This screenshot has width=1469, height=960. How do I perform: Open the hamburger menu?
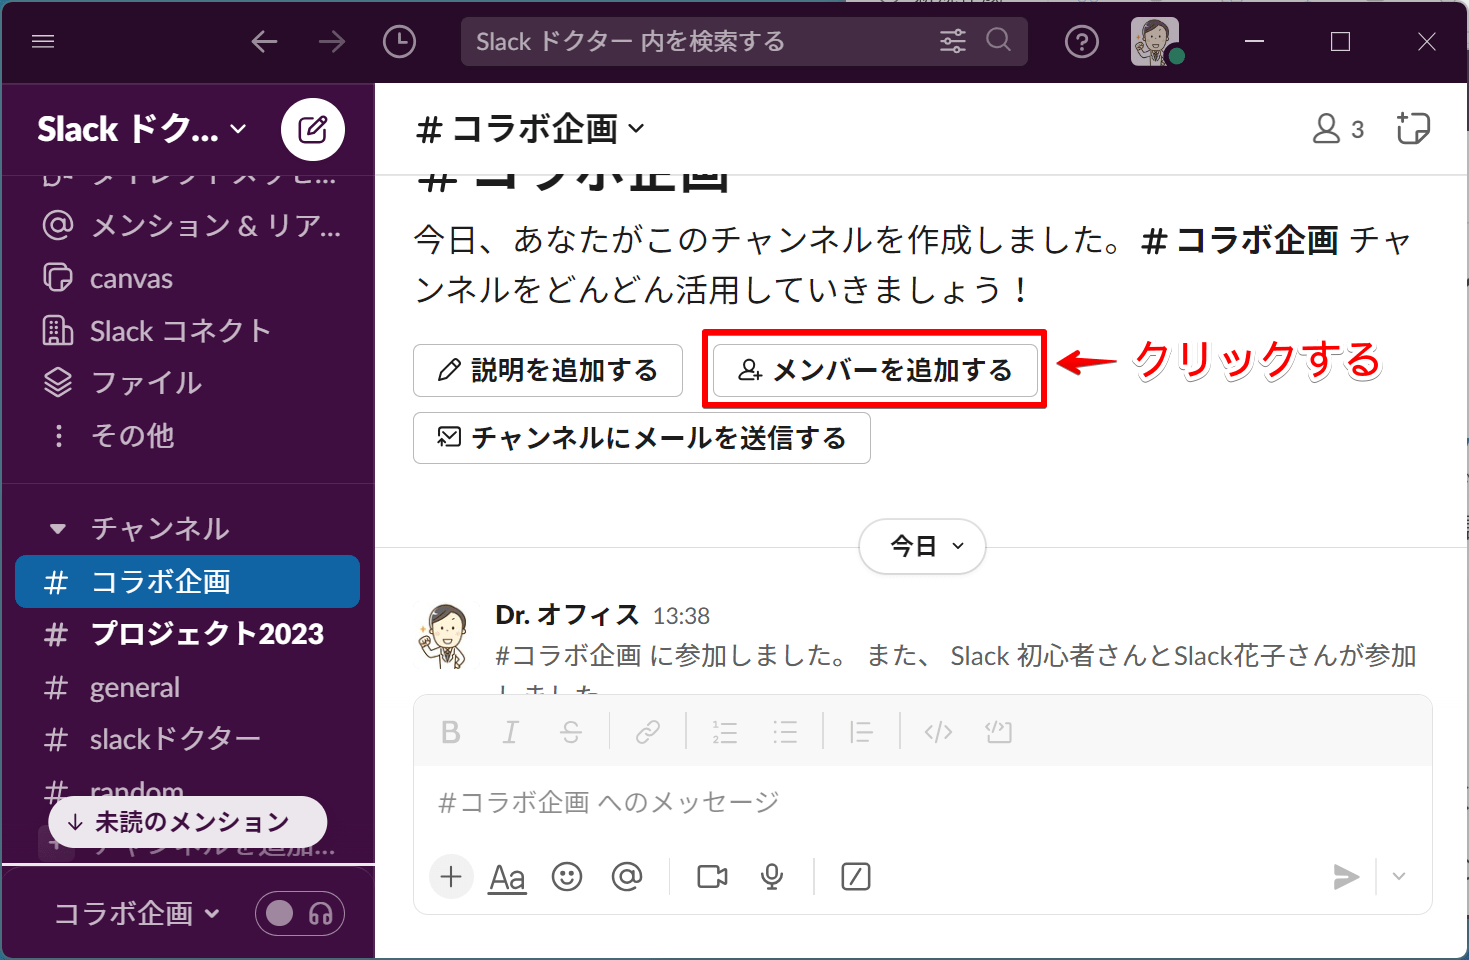click(x=42, y=41)
